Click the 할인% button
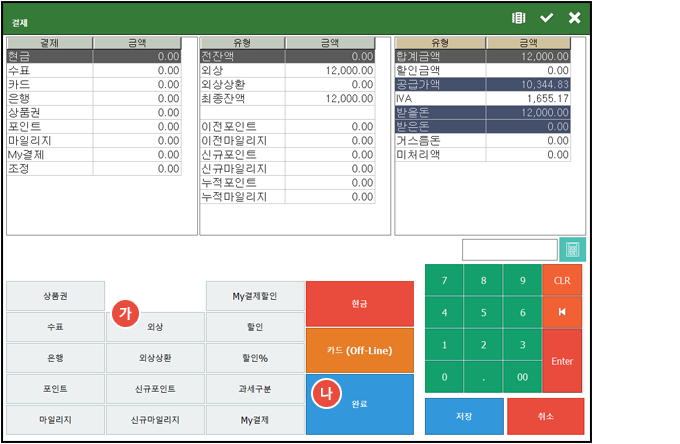The width and height of the screenshot is (680, 444). tap(255, 358)
